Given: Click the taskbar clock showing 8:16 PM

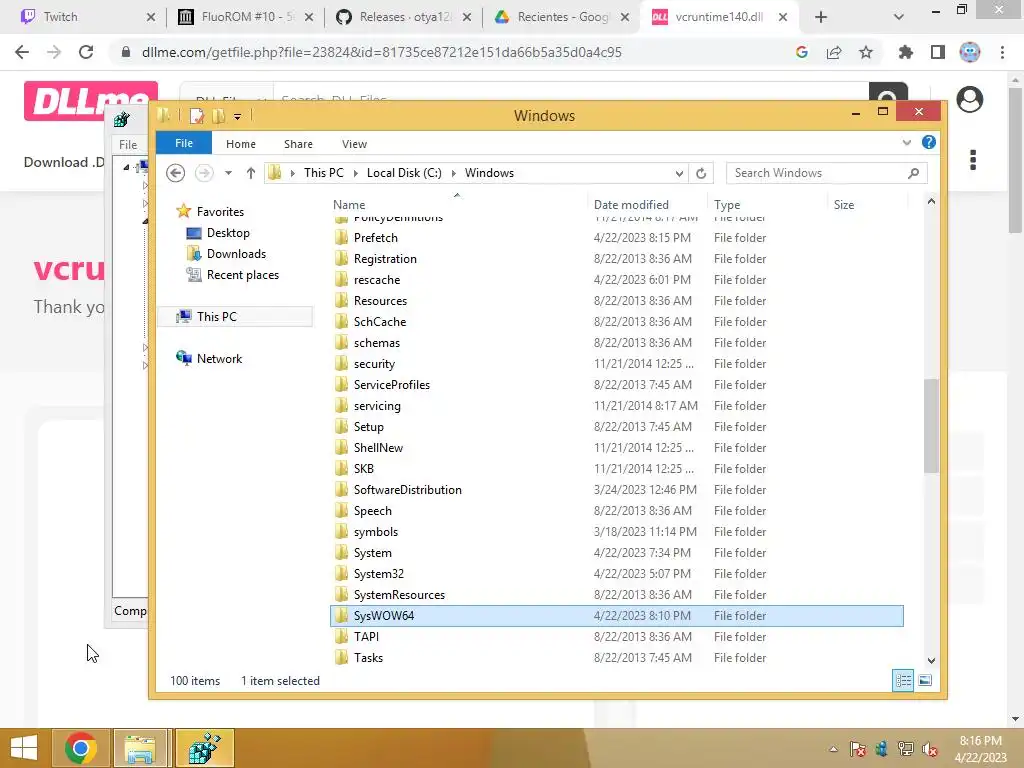Looking at the screenshot, I should pyautogui.click(x=980, y=749).
